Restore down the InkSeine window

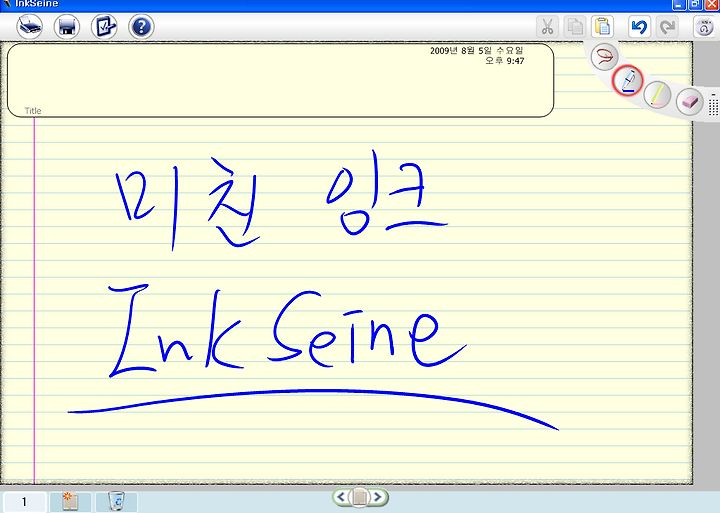695,5
